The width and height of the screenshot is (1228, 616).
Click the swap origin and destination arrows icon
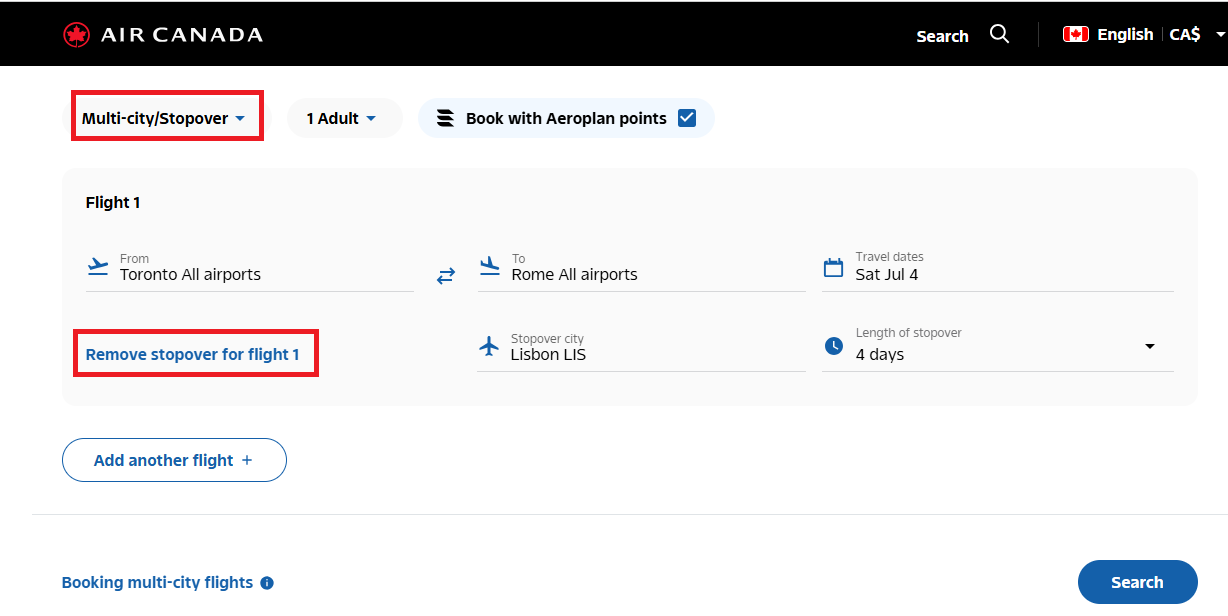[446, 276]
